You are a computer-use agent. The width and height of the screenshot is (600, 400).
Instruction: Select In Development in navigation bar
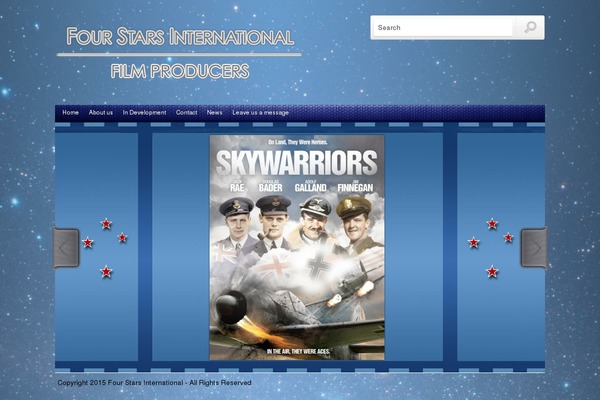tap(144, 113)
